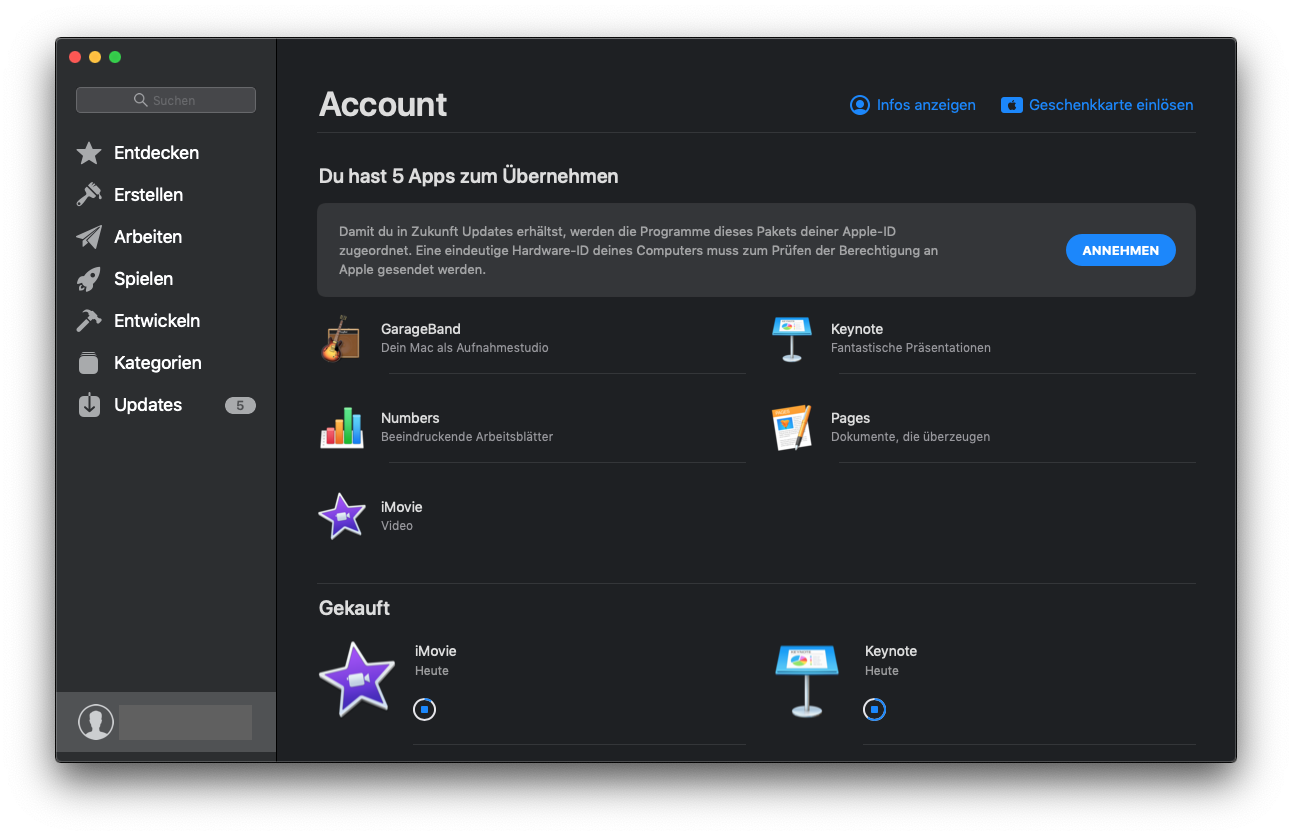Image resolution: width=1292 pixels, height=836 pixels.
Task: Open the Erstellen sidebar section
Action: coord(148,195)
